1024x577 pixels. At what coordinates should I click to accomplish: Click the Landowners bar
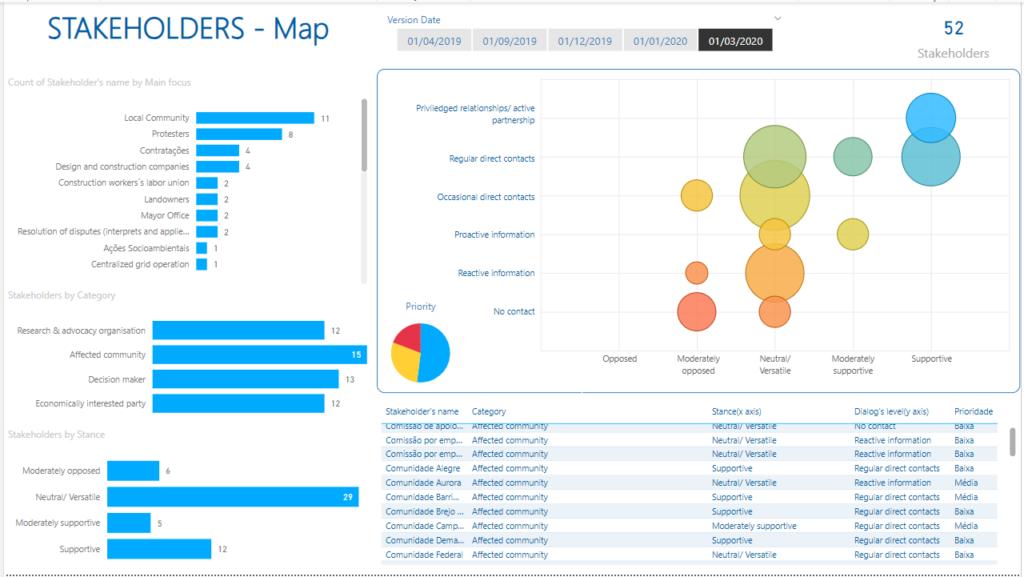pyautogui.click(x=206, y=199)
